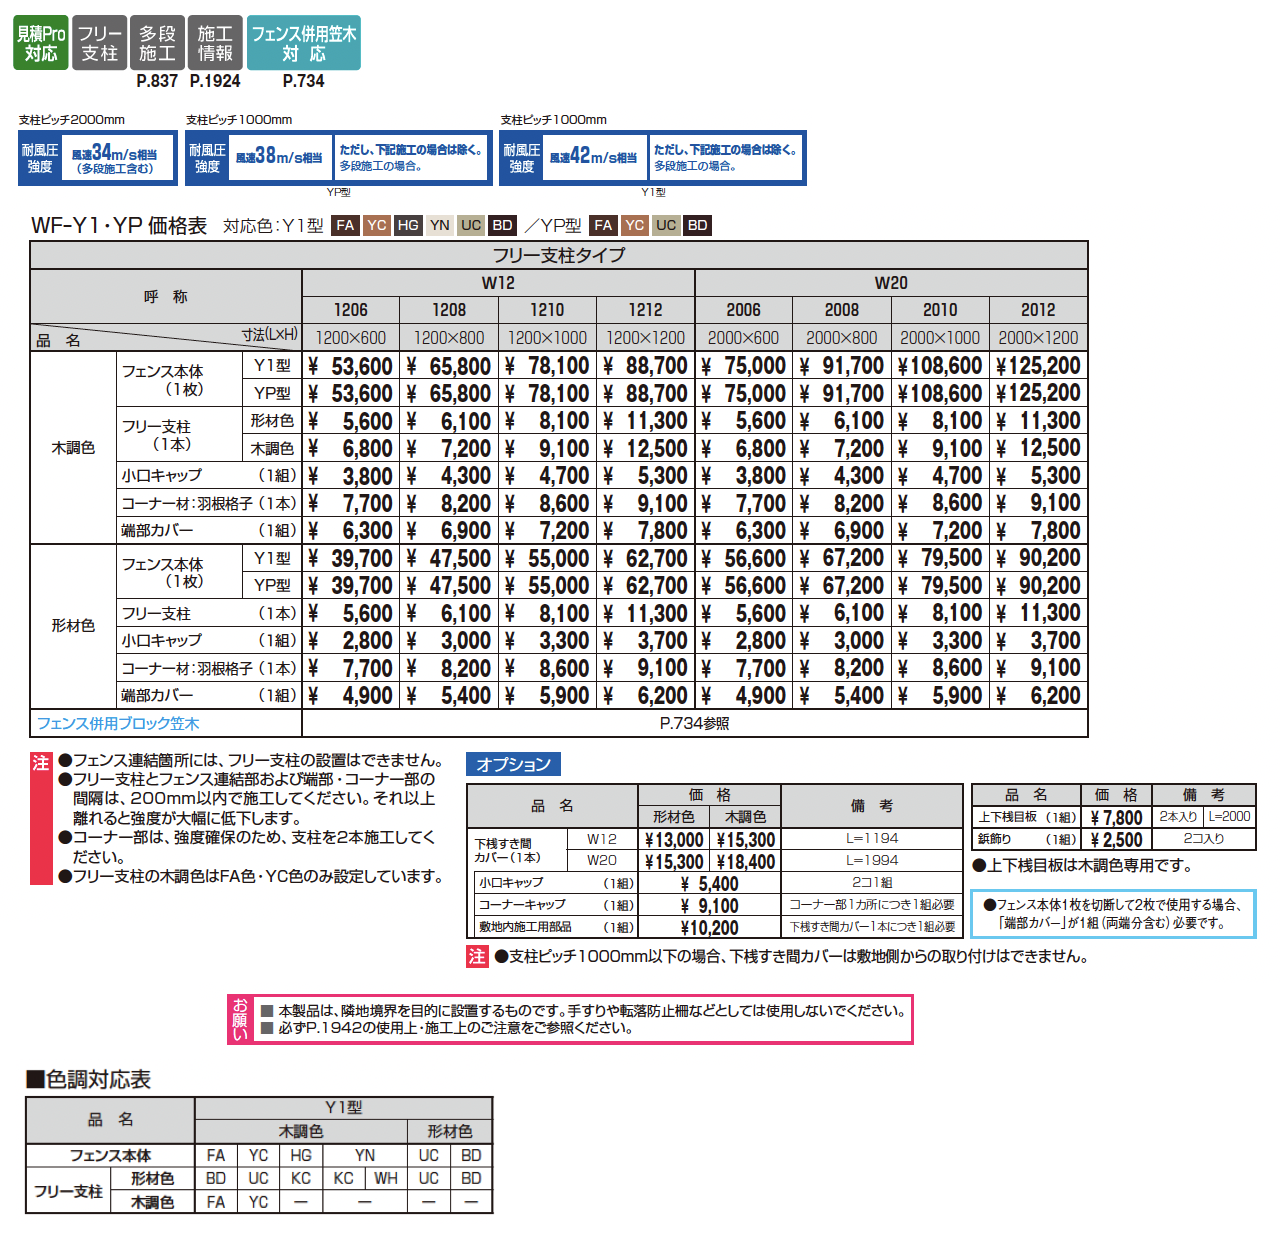The image size is (1280, 1236).
Task: Click the red 注 icon beside フェンス連結箇所 notes
Action: 40,763
